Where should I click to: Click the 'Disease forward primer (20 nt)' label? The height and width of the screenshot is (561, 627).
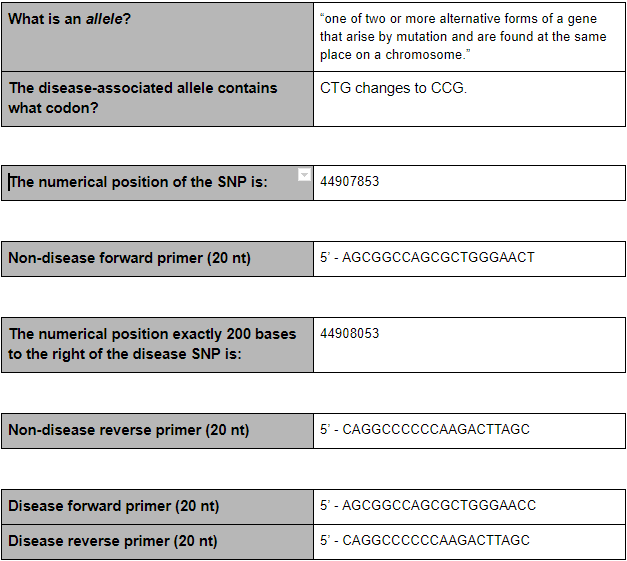114,505
